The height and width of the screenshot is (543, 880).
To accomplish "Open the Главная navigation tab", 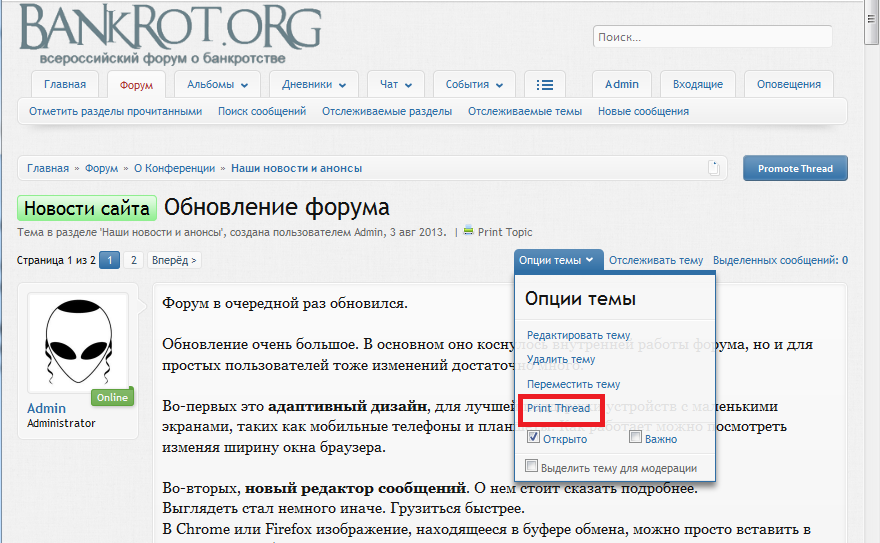I will click(x=64, y=85).
